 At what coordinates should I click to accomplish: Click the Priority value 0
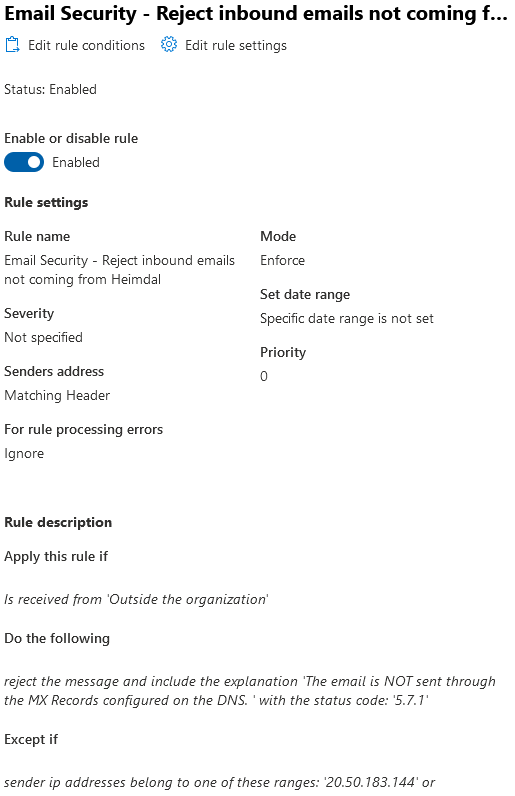pyautogui.click(x=264, y=376)
